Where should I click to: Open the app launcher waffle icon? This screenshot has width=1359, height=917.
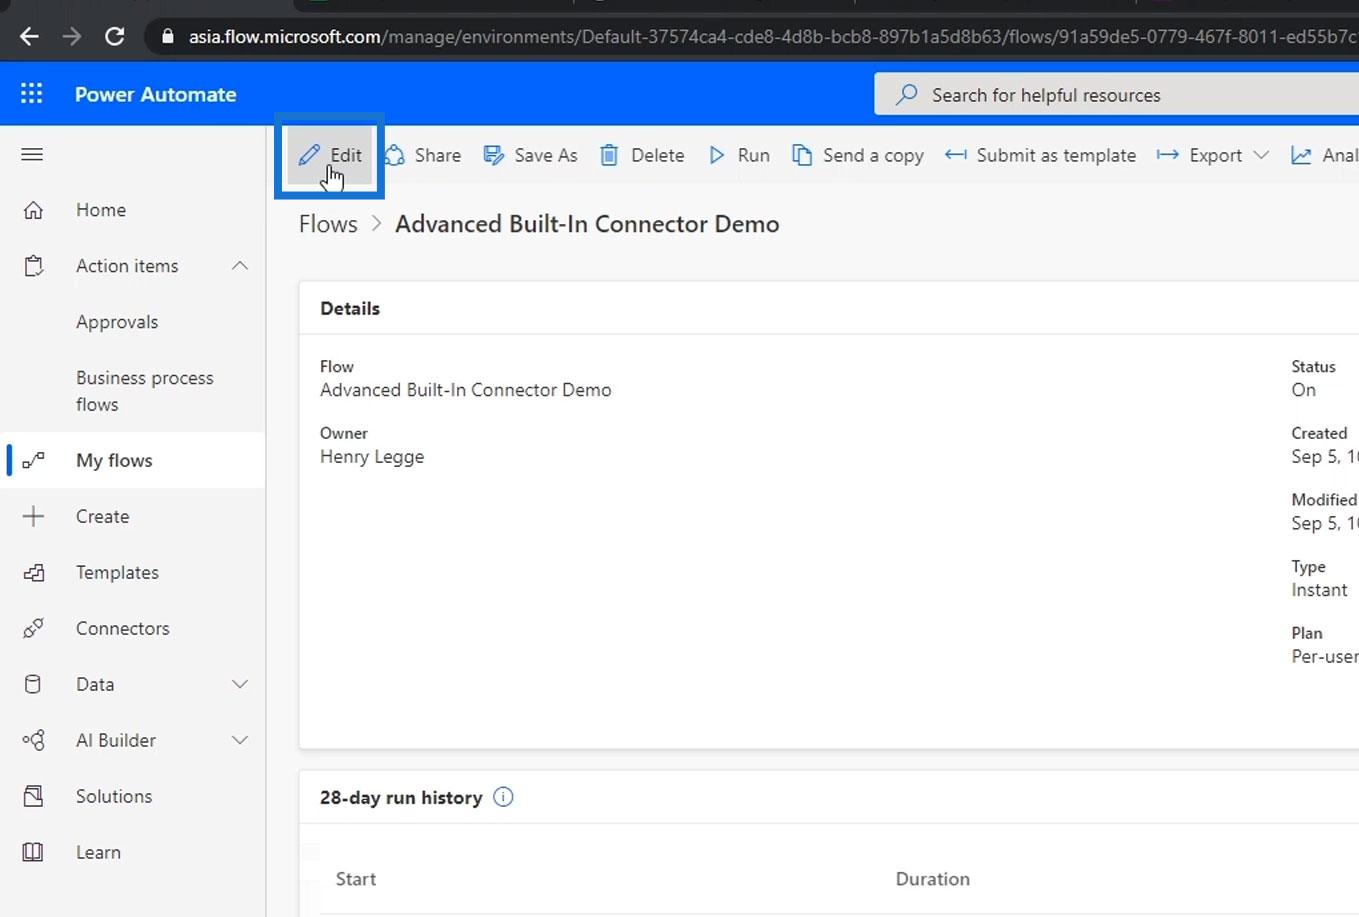tap(32, 94)
